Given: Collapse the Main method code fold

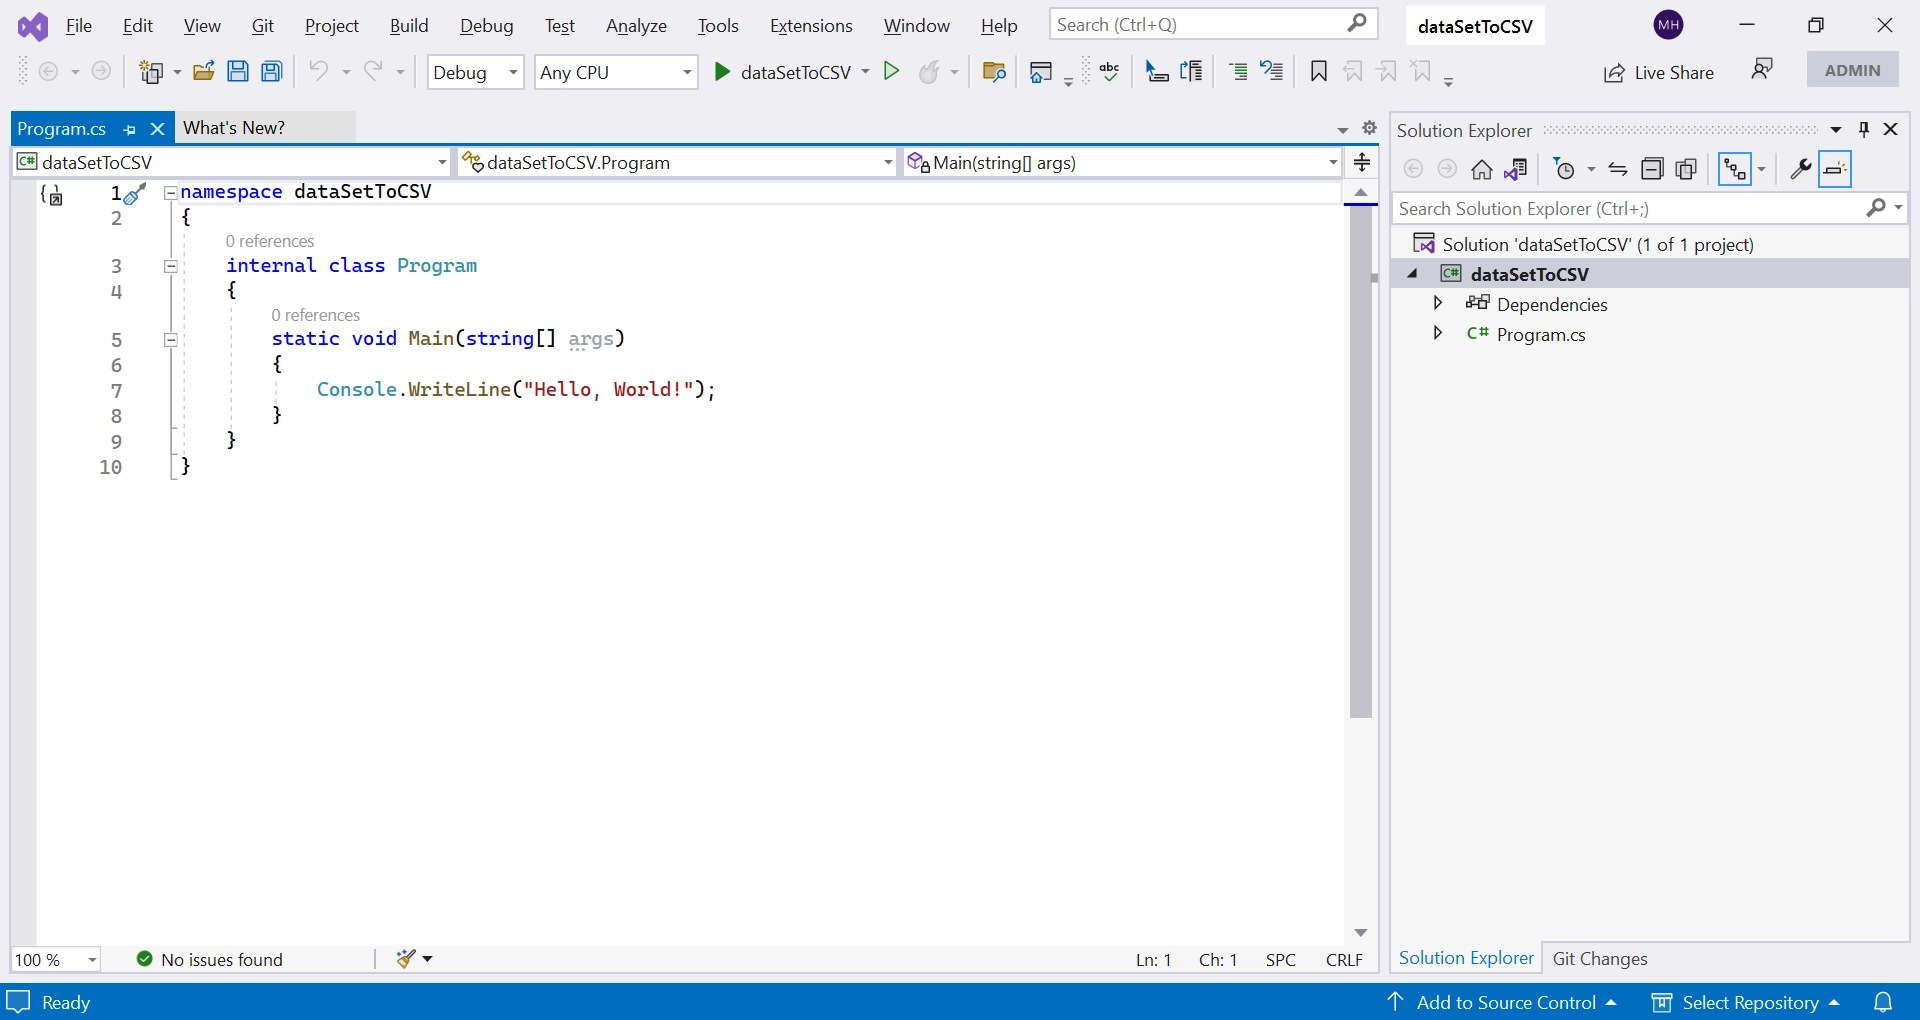Looking at the screenshot, I should coord(171,340).
